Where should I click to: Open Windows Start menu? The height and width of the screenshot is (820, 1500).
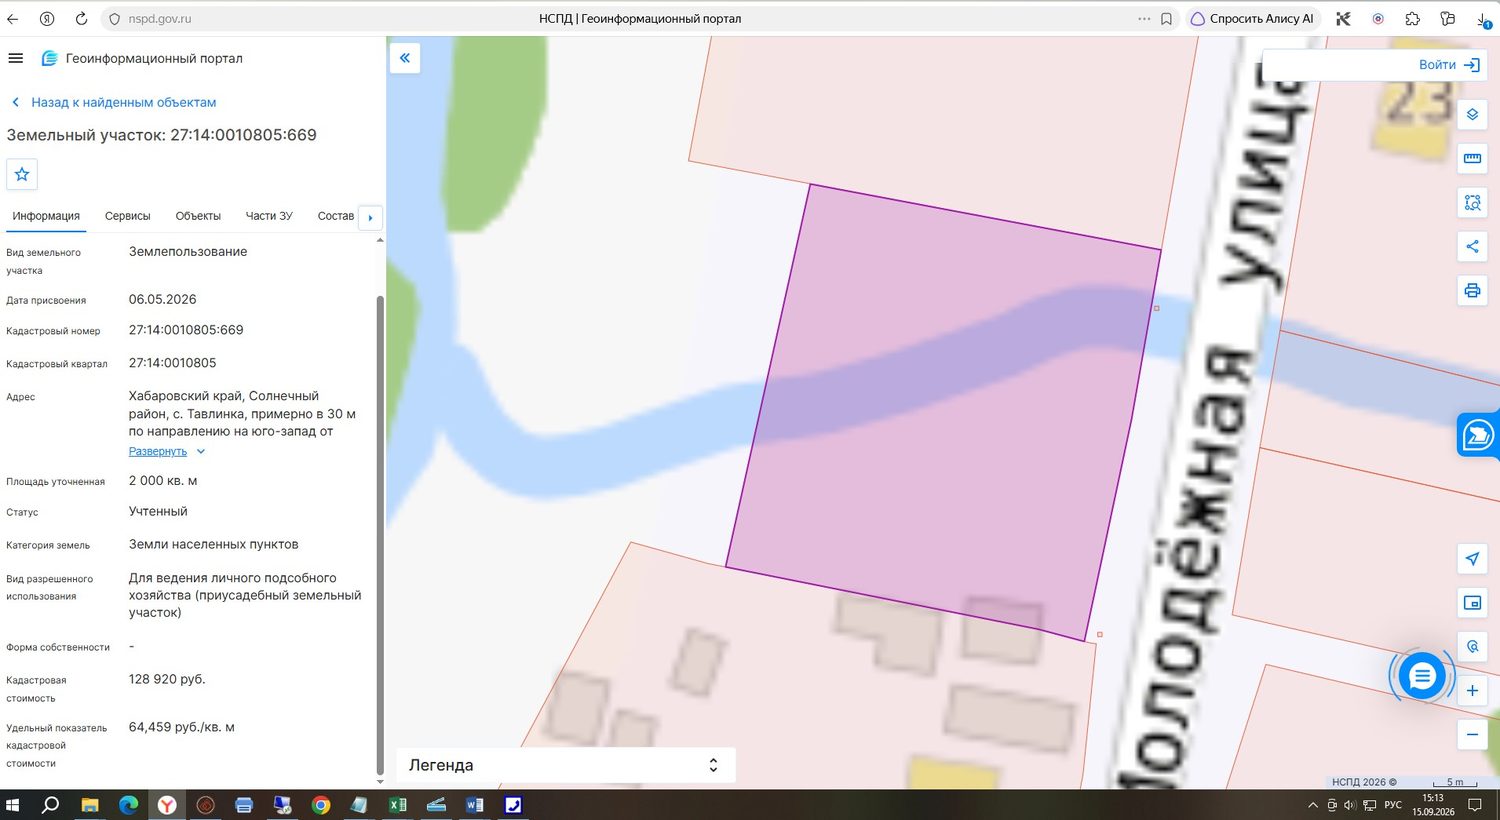pos(13,805)
